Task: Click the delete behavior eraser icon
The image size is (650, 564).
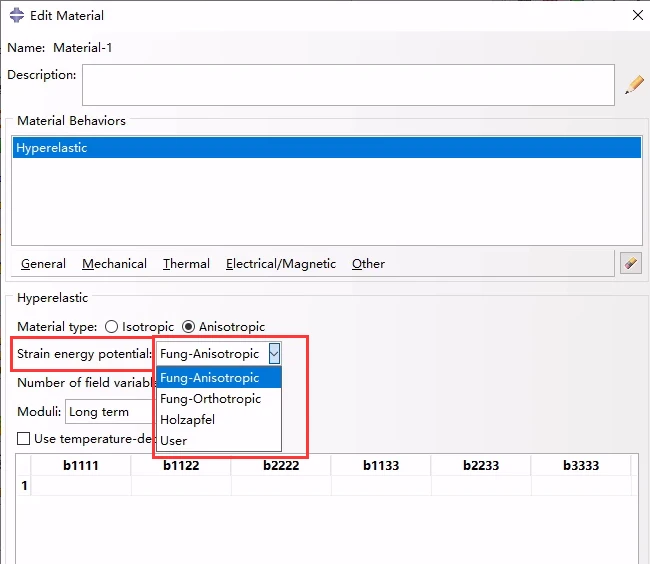Action: pyautogui.click(x=629, y=263)
